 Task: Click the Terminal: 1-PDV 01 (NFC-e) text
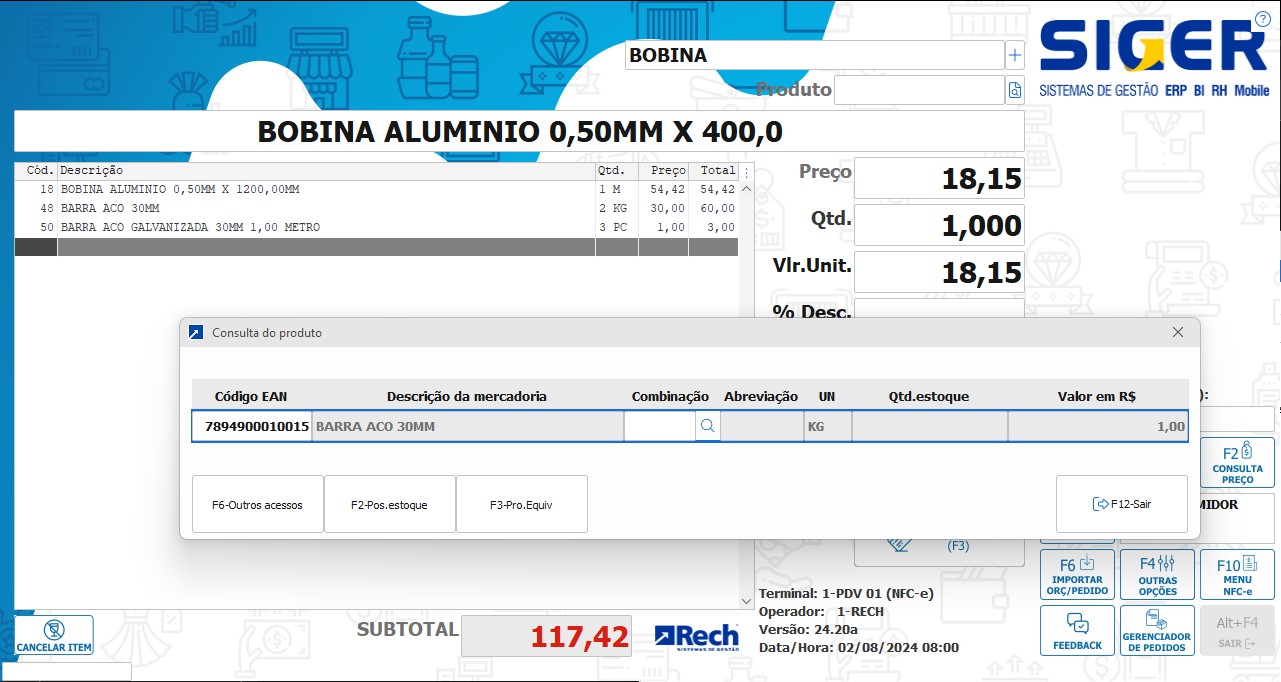(846, 593)
